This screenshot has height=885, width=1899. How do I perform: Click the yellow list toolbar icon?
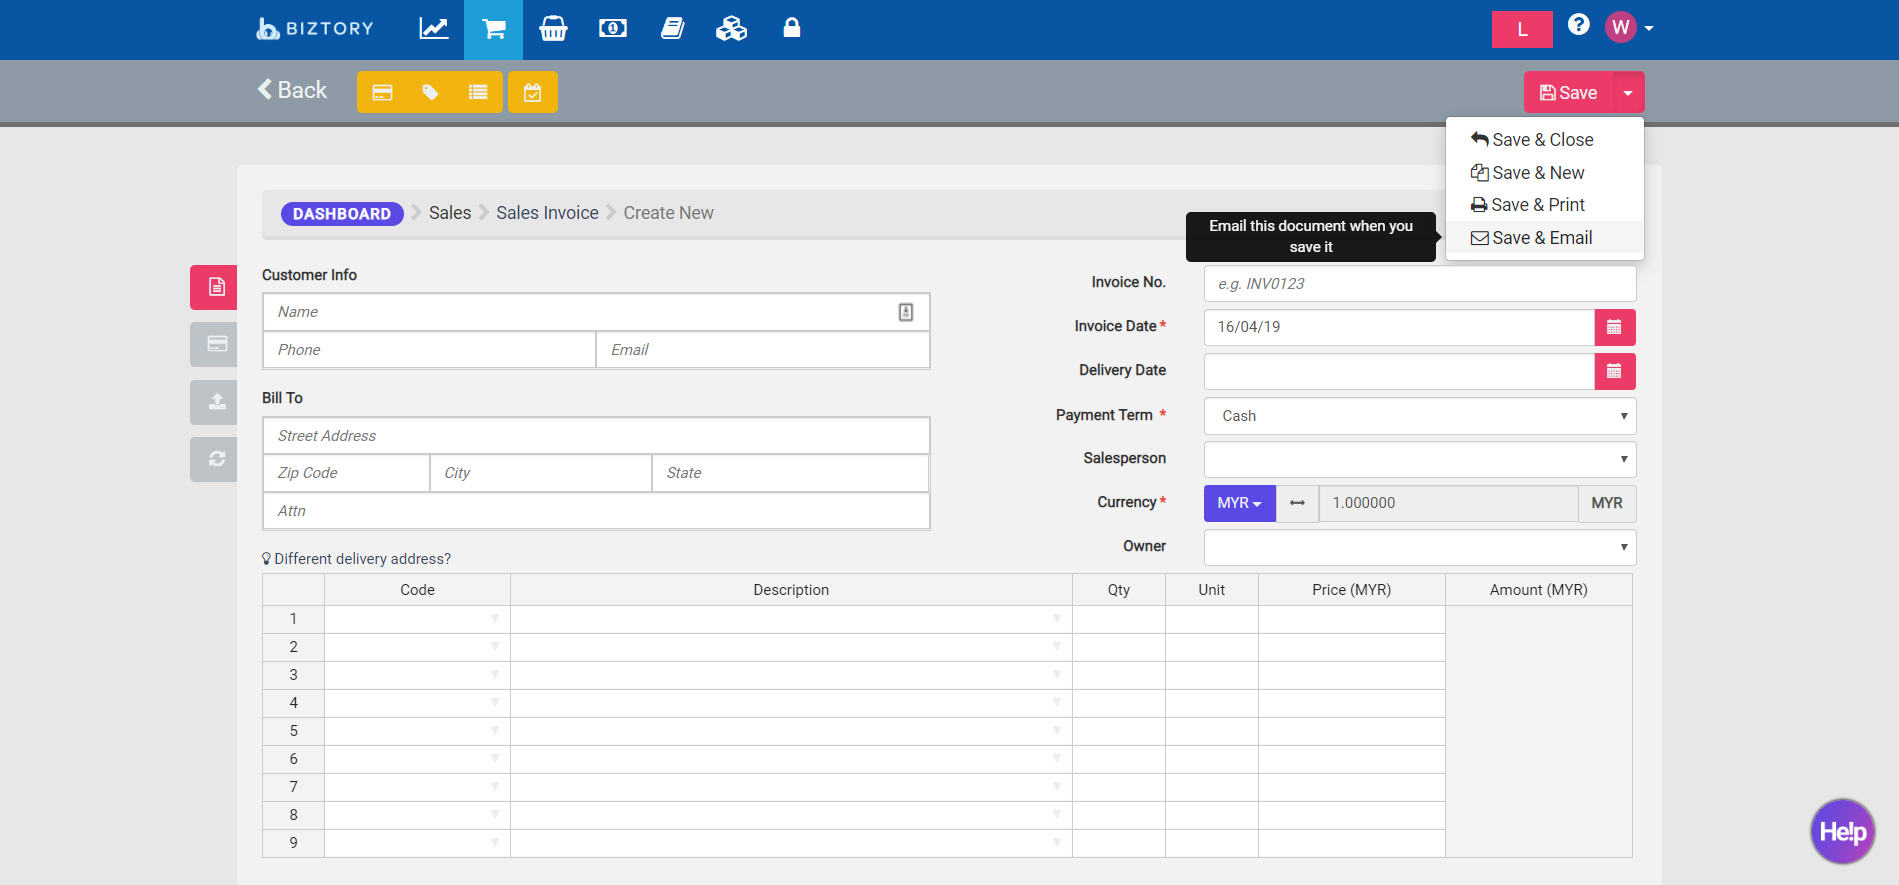(478, 92)
